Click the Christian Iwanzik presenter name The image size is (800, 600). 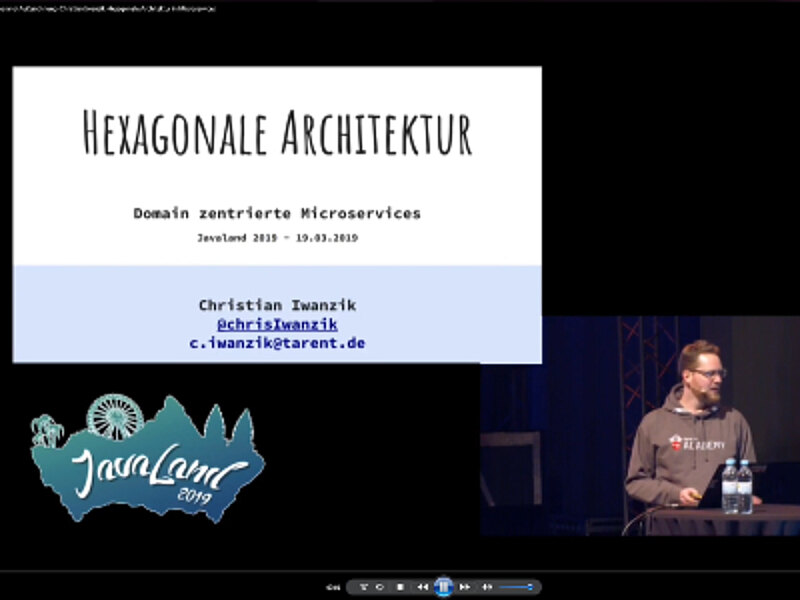[x=277, y=305]
